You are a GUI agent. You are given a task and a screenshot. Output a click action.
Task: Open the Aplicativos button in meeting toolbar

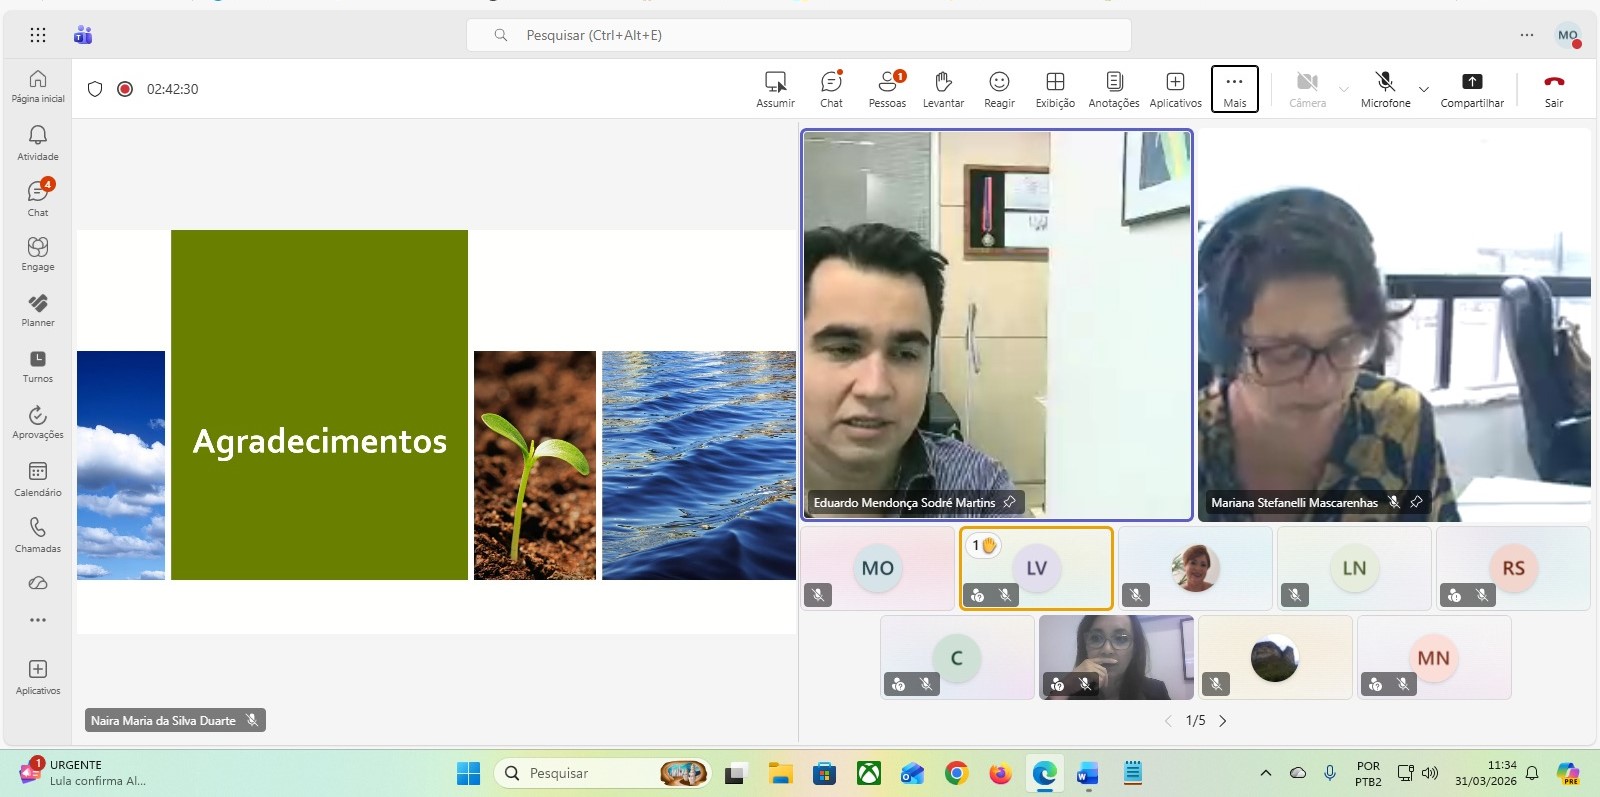tap(1175, 88)
